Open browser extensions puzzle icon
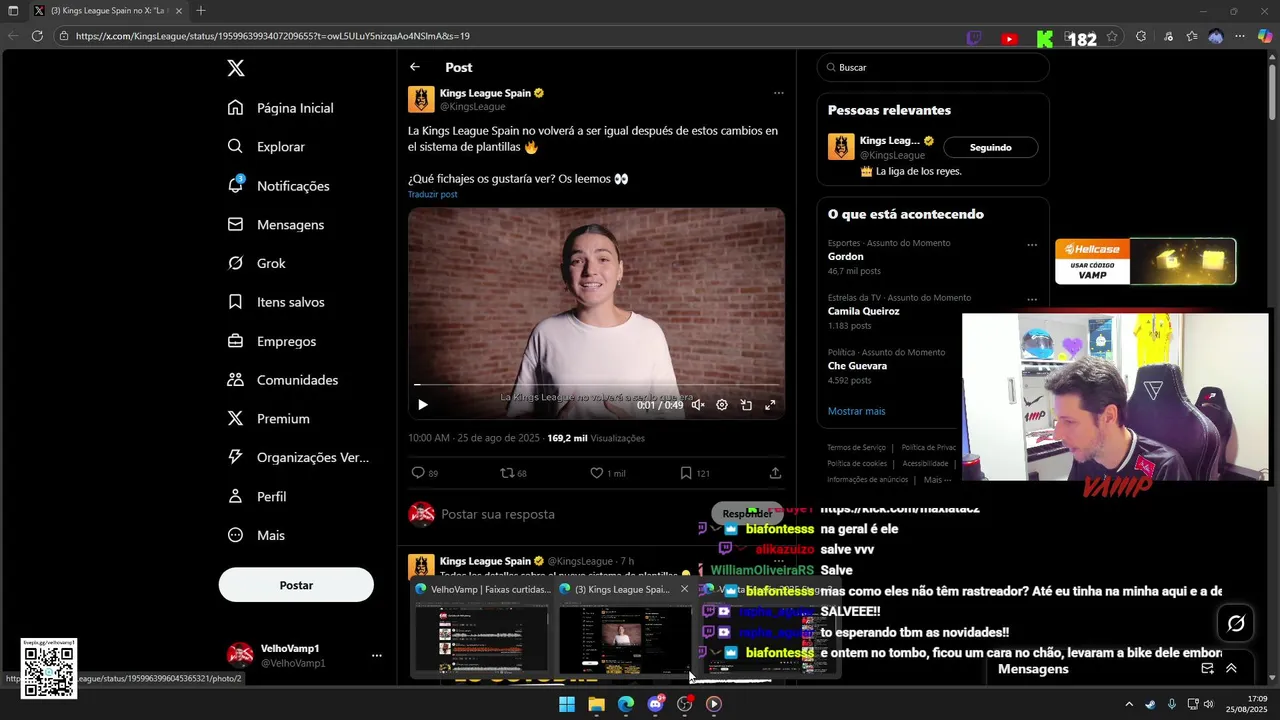This screenshot has height=720, width=1280. click(1141, 37)
